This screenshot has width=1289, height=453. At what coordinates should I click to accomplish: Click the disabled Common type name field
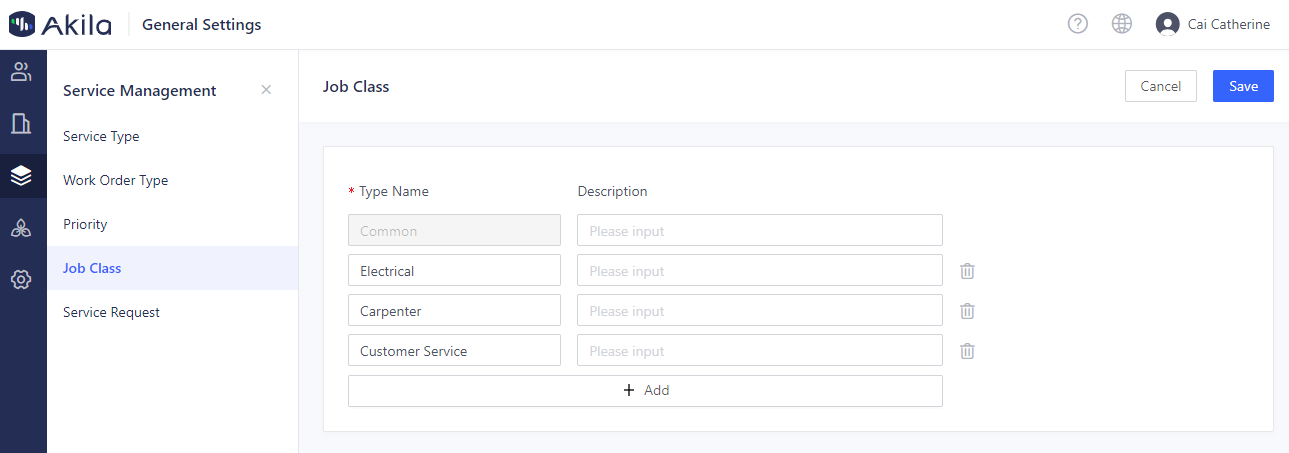(x=454, y=230)
